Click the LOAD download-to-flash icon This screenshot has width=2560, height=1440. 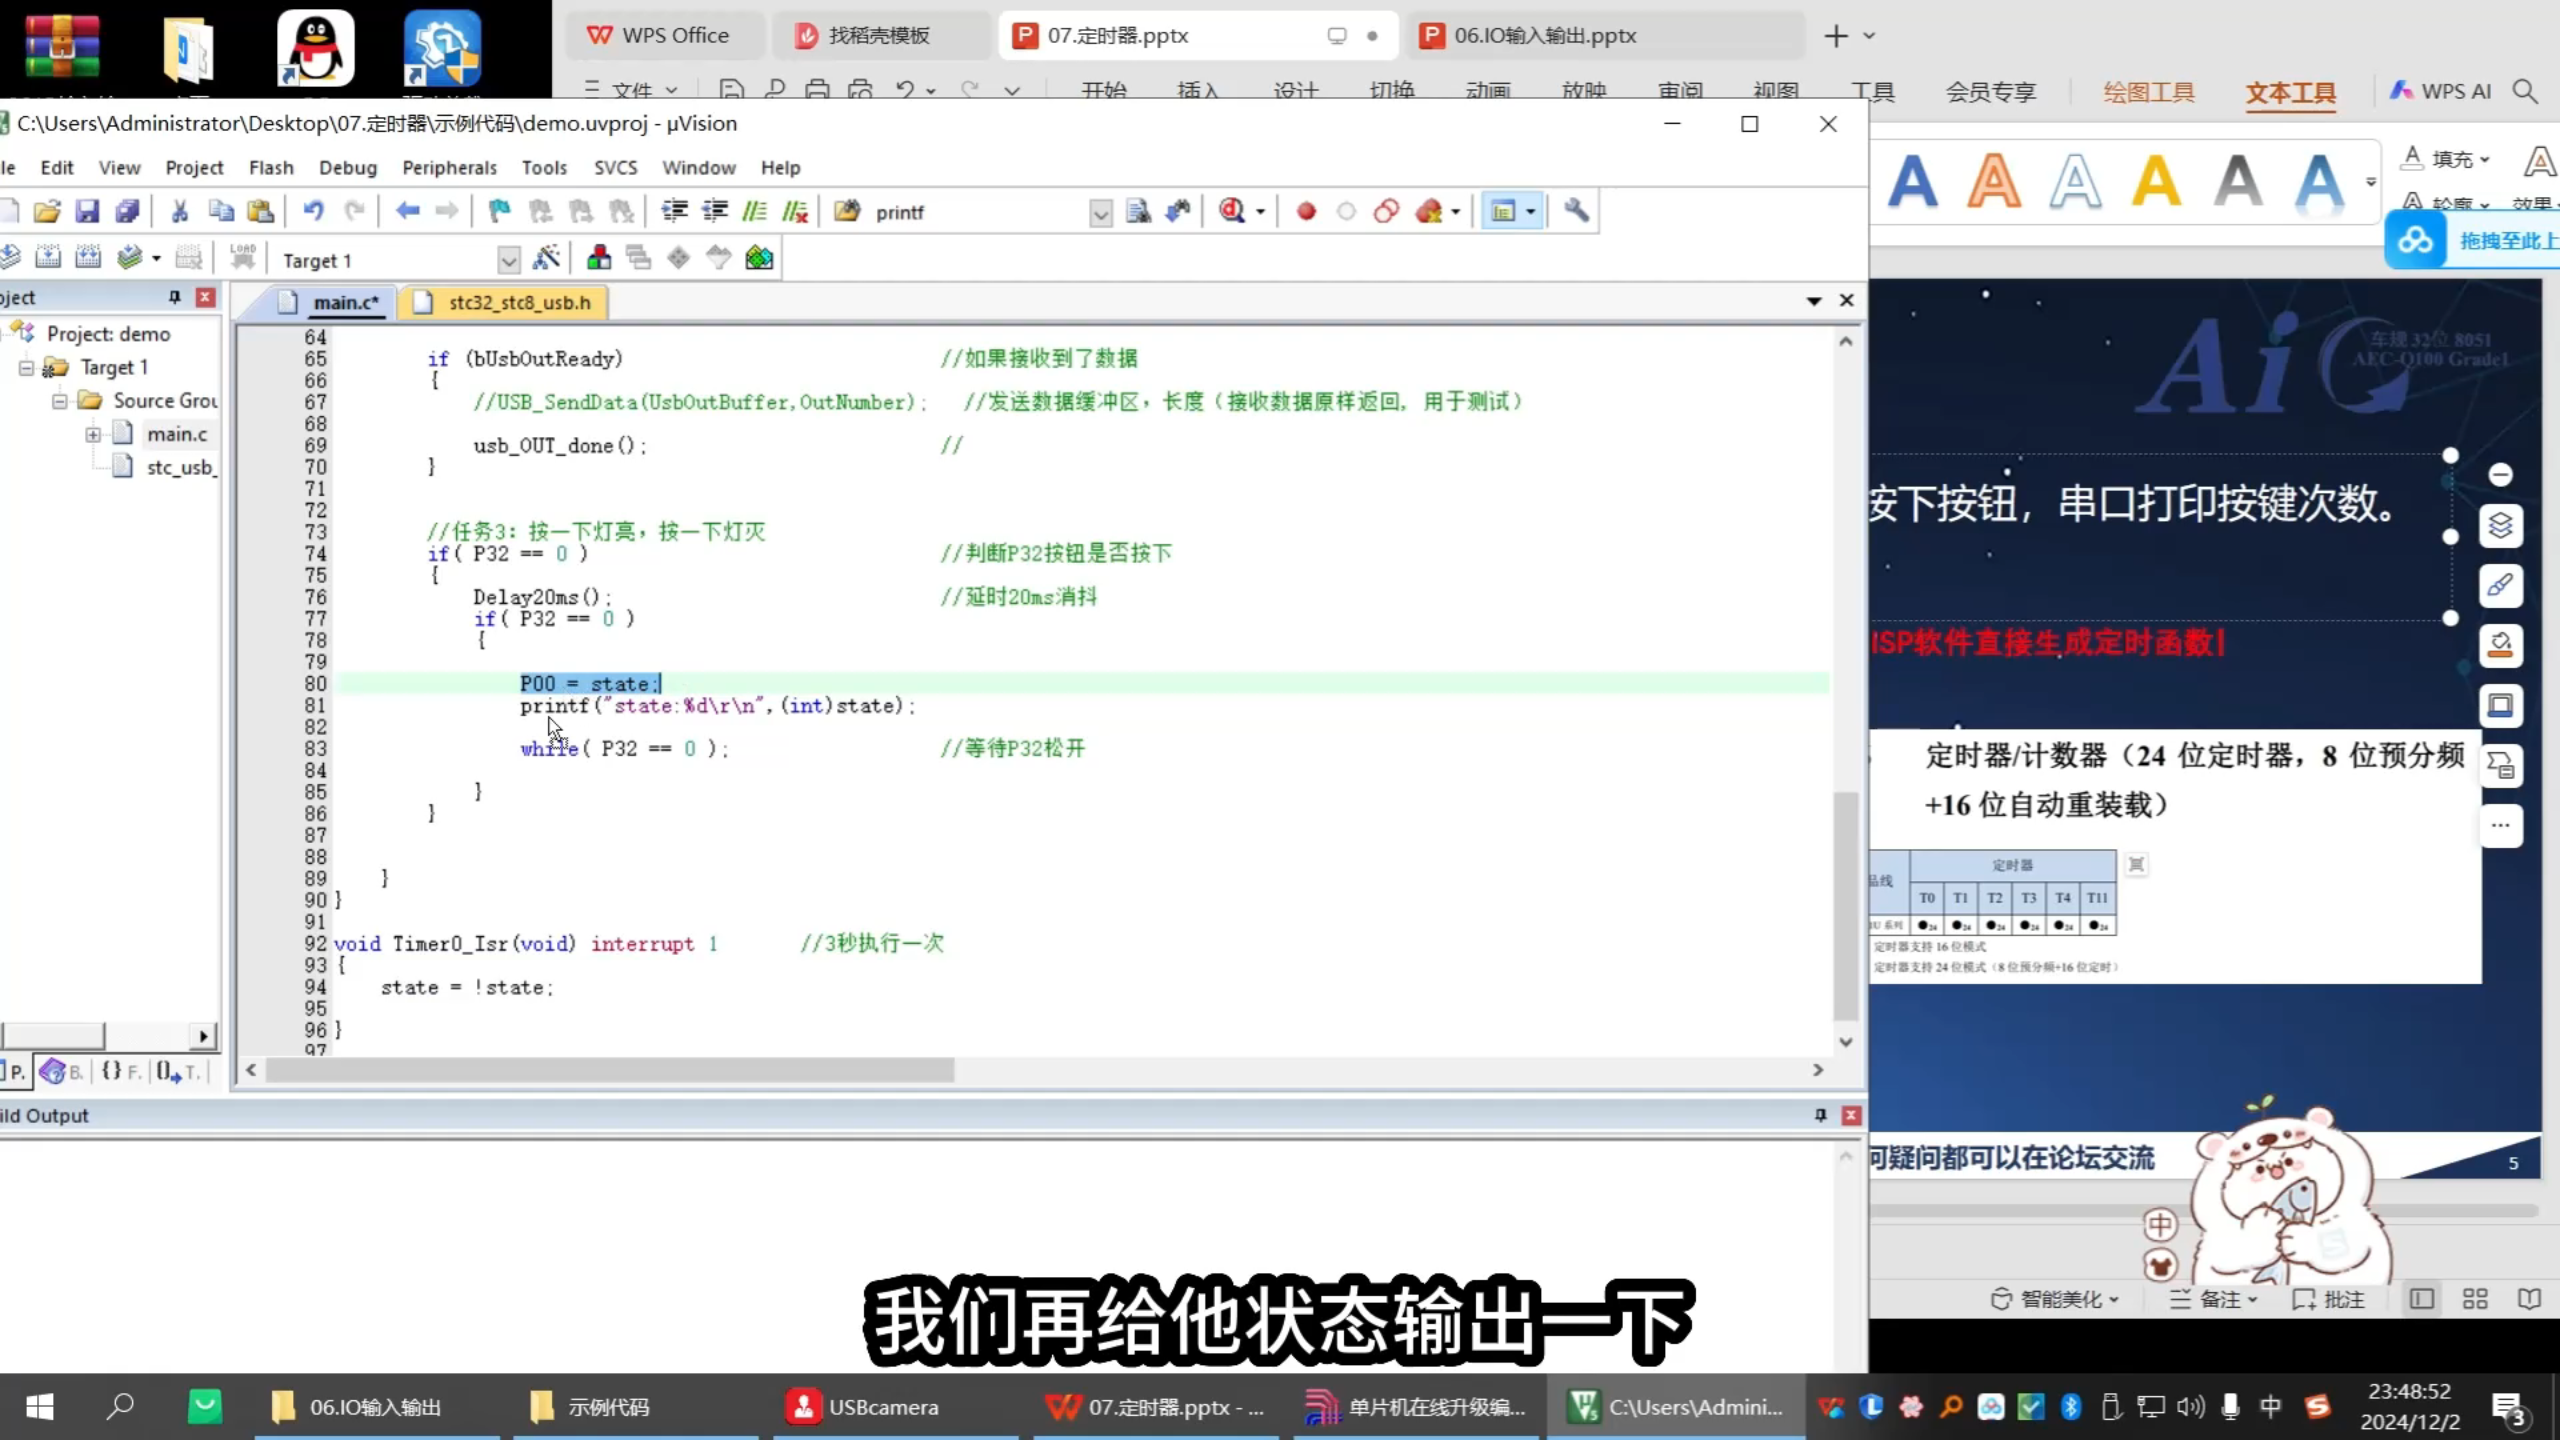pos(243,256)
